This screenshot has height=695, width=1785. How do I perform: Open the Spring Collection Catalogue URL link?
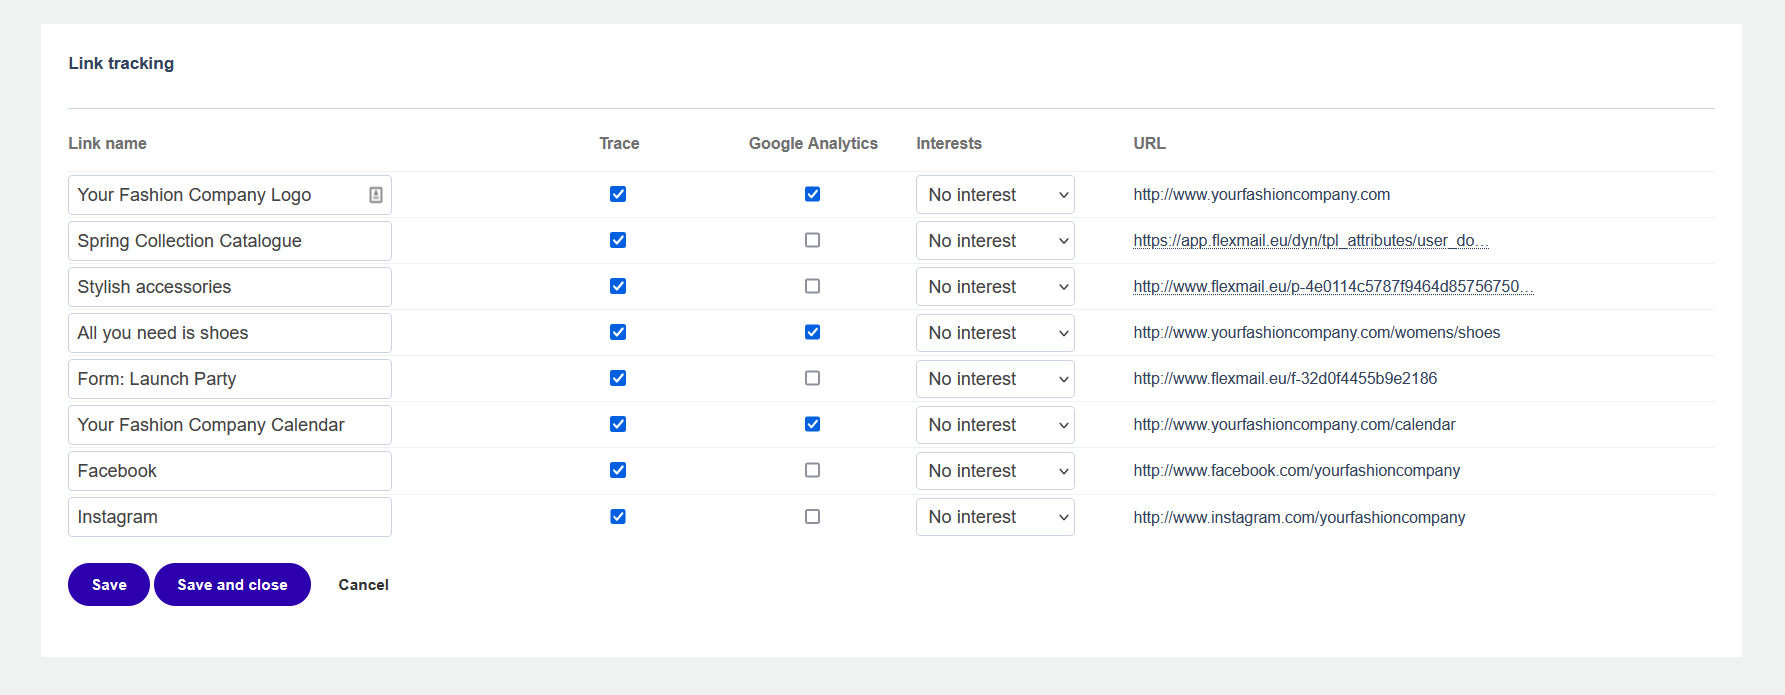(1310, 241)
